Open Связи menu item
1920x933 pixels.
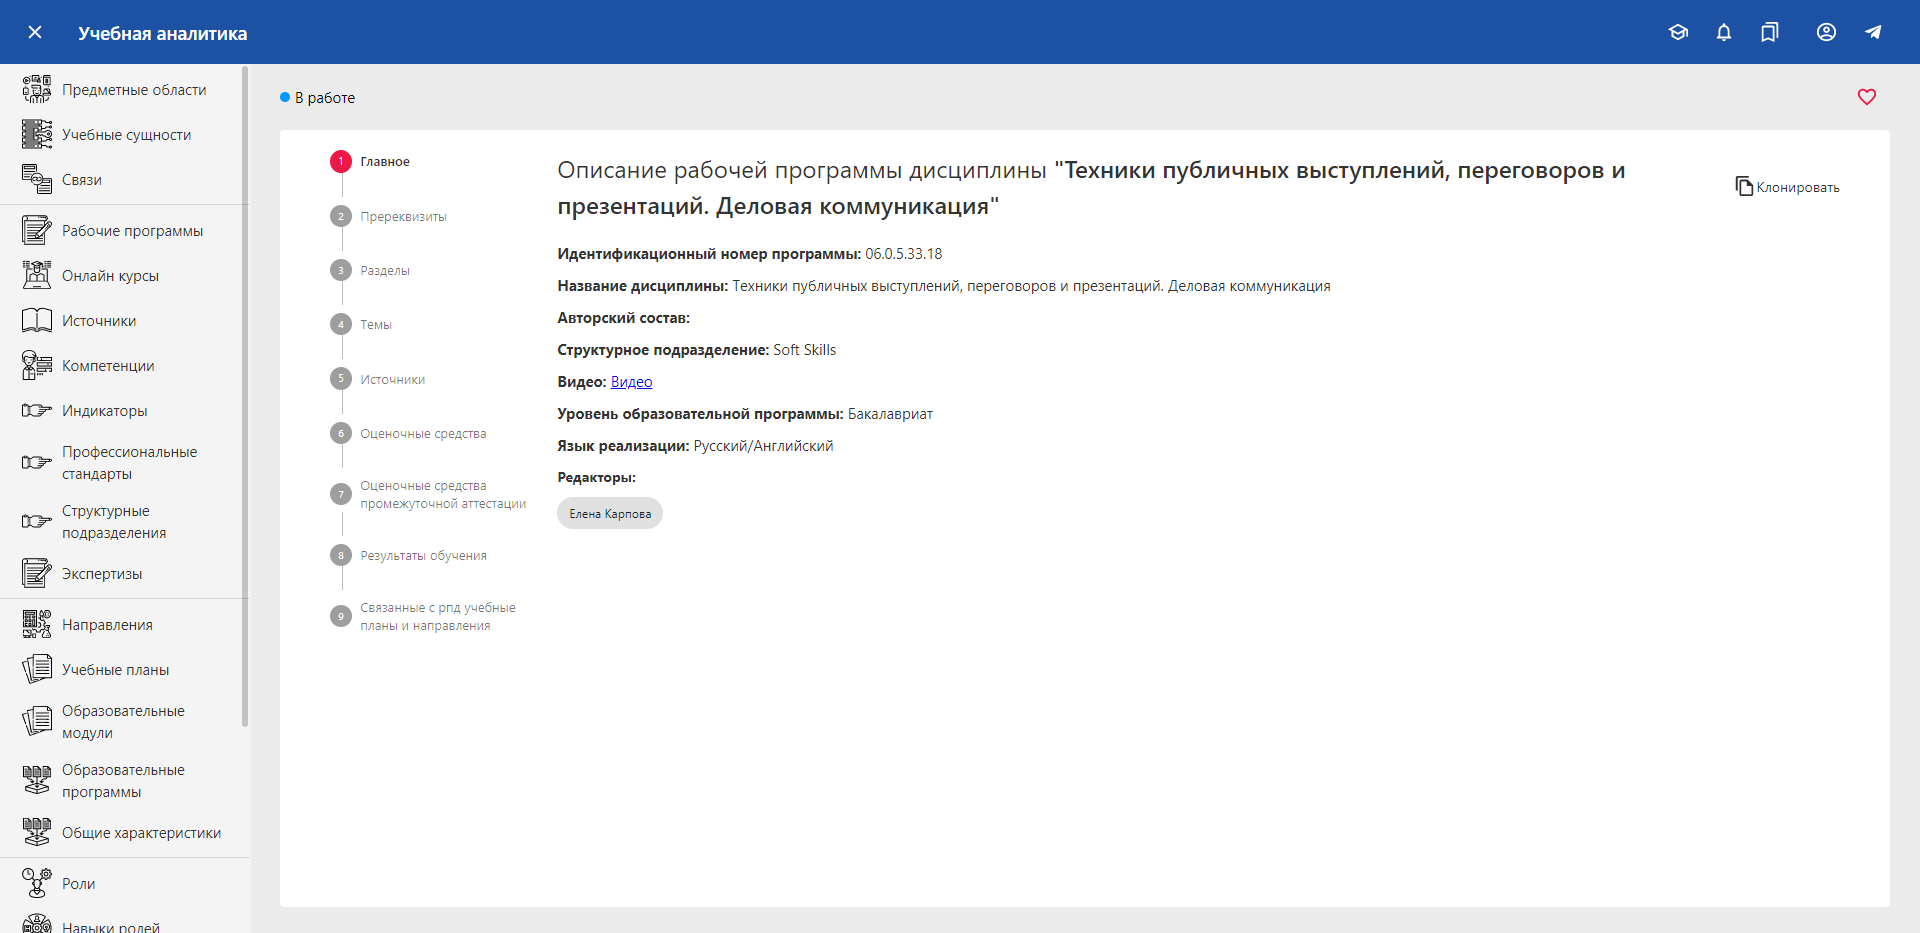(x=125, y=179)
